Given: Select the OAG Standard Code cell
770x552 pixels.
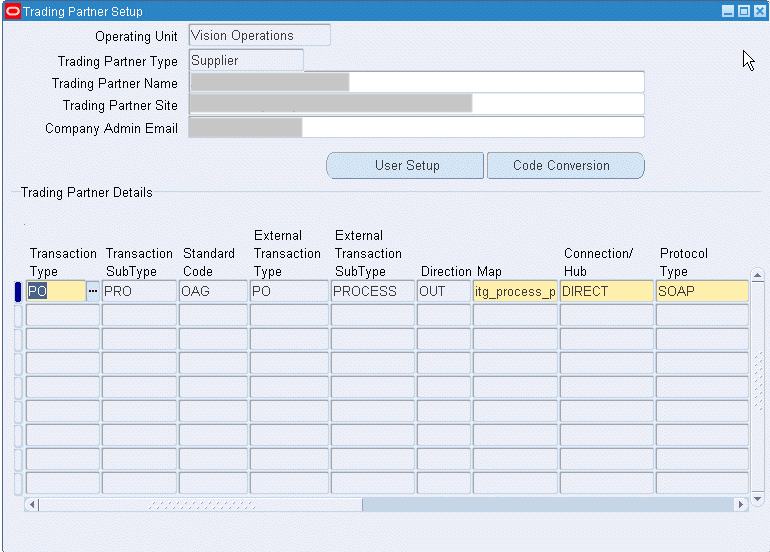Looking at the screenshot, I should coord(213,291).
